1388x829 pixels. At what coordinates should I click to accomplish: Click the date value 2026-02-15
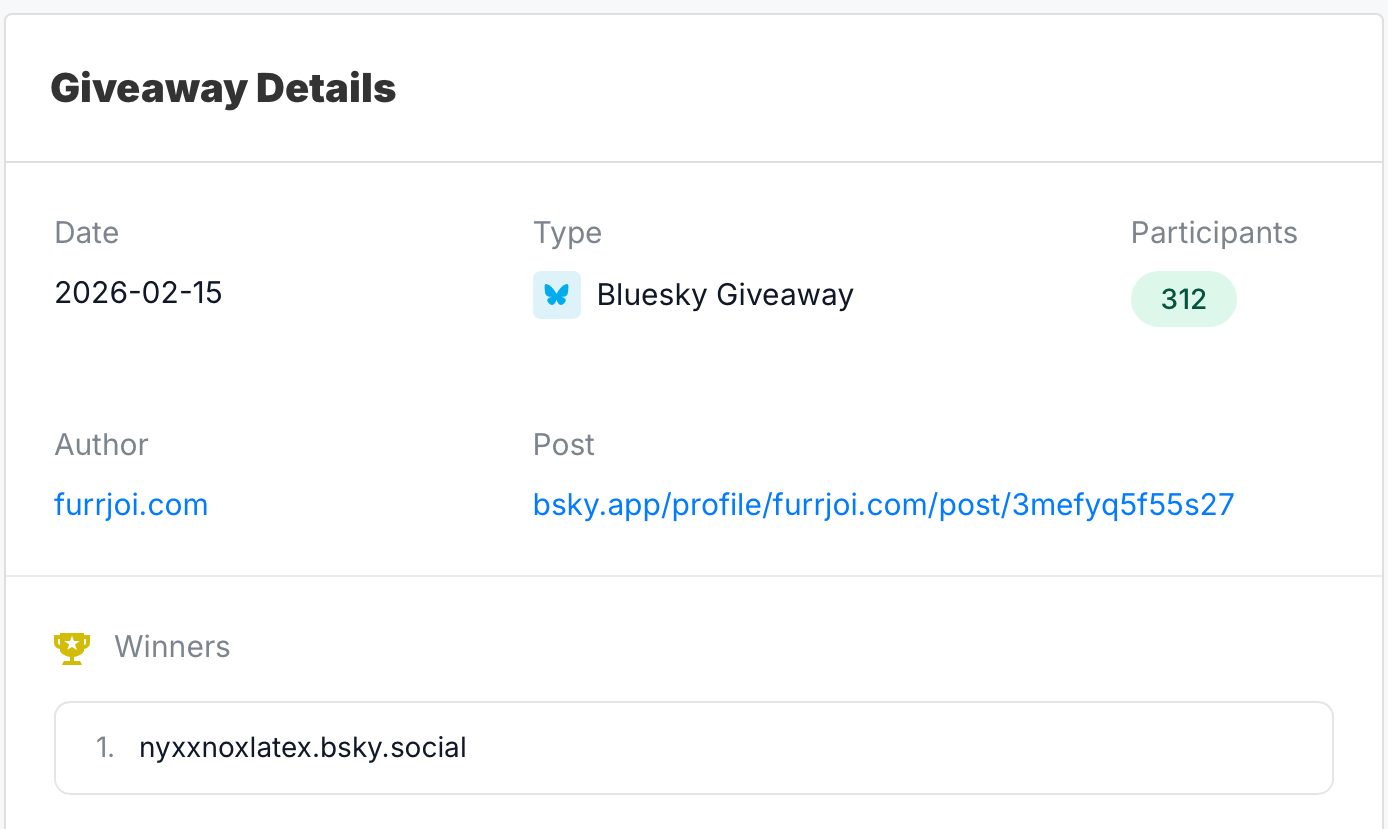point(138,293)
